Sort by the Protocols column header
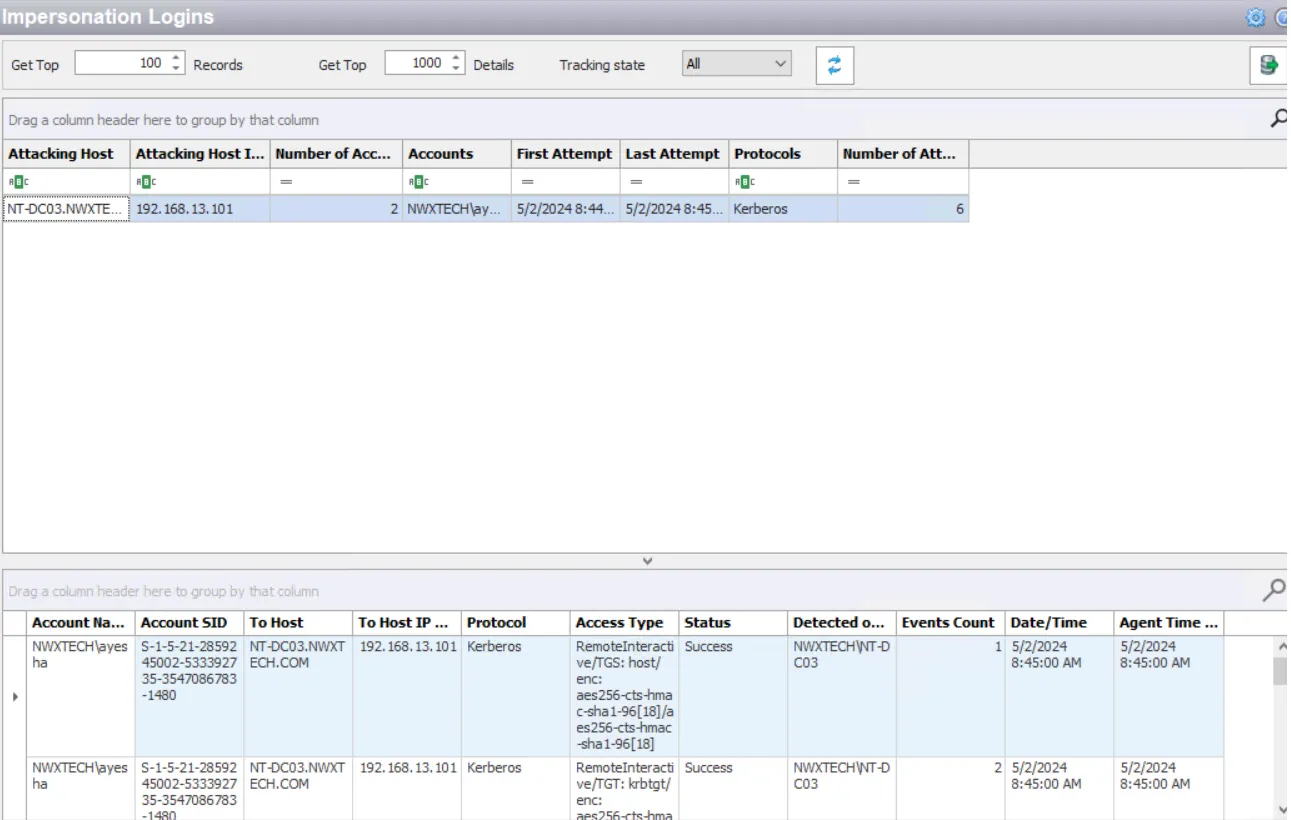 [766, 154]
